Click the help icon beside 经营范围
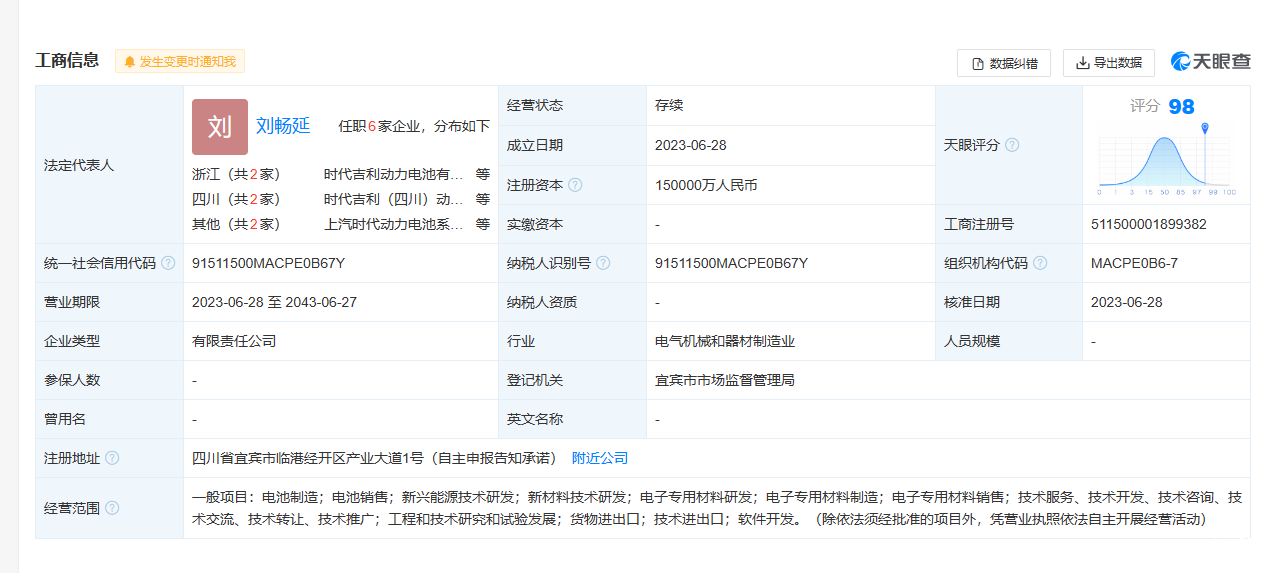1264x573 pixels. pyautogui.click(x=112, y=508)
